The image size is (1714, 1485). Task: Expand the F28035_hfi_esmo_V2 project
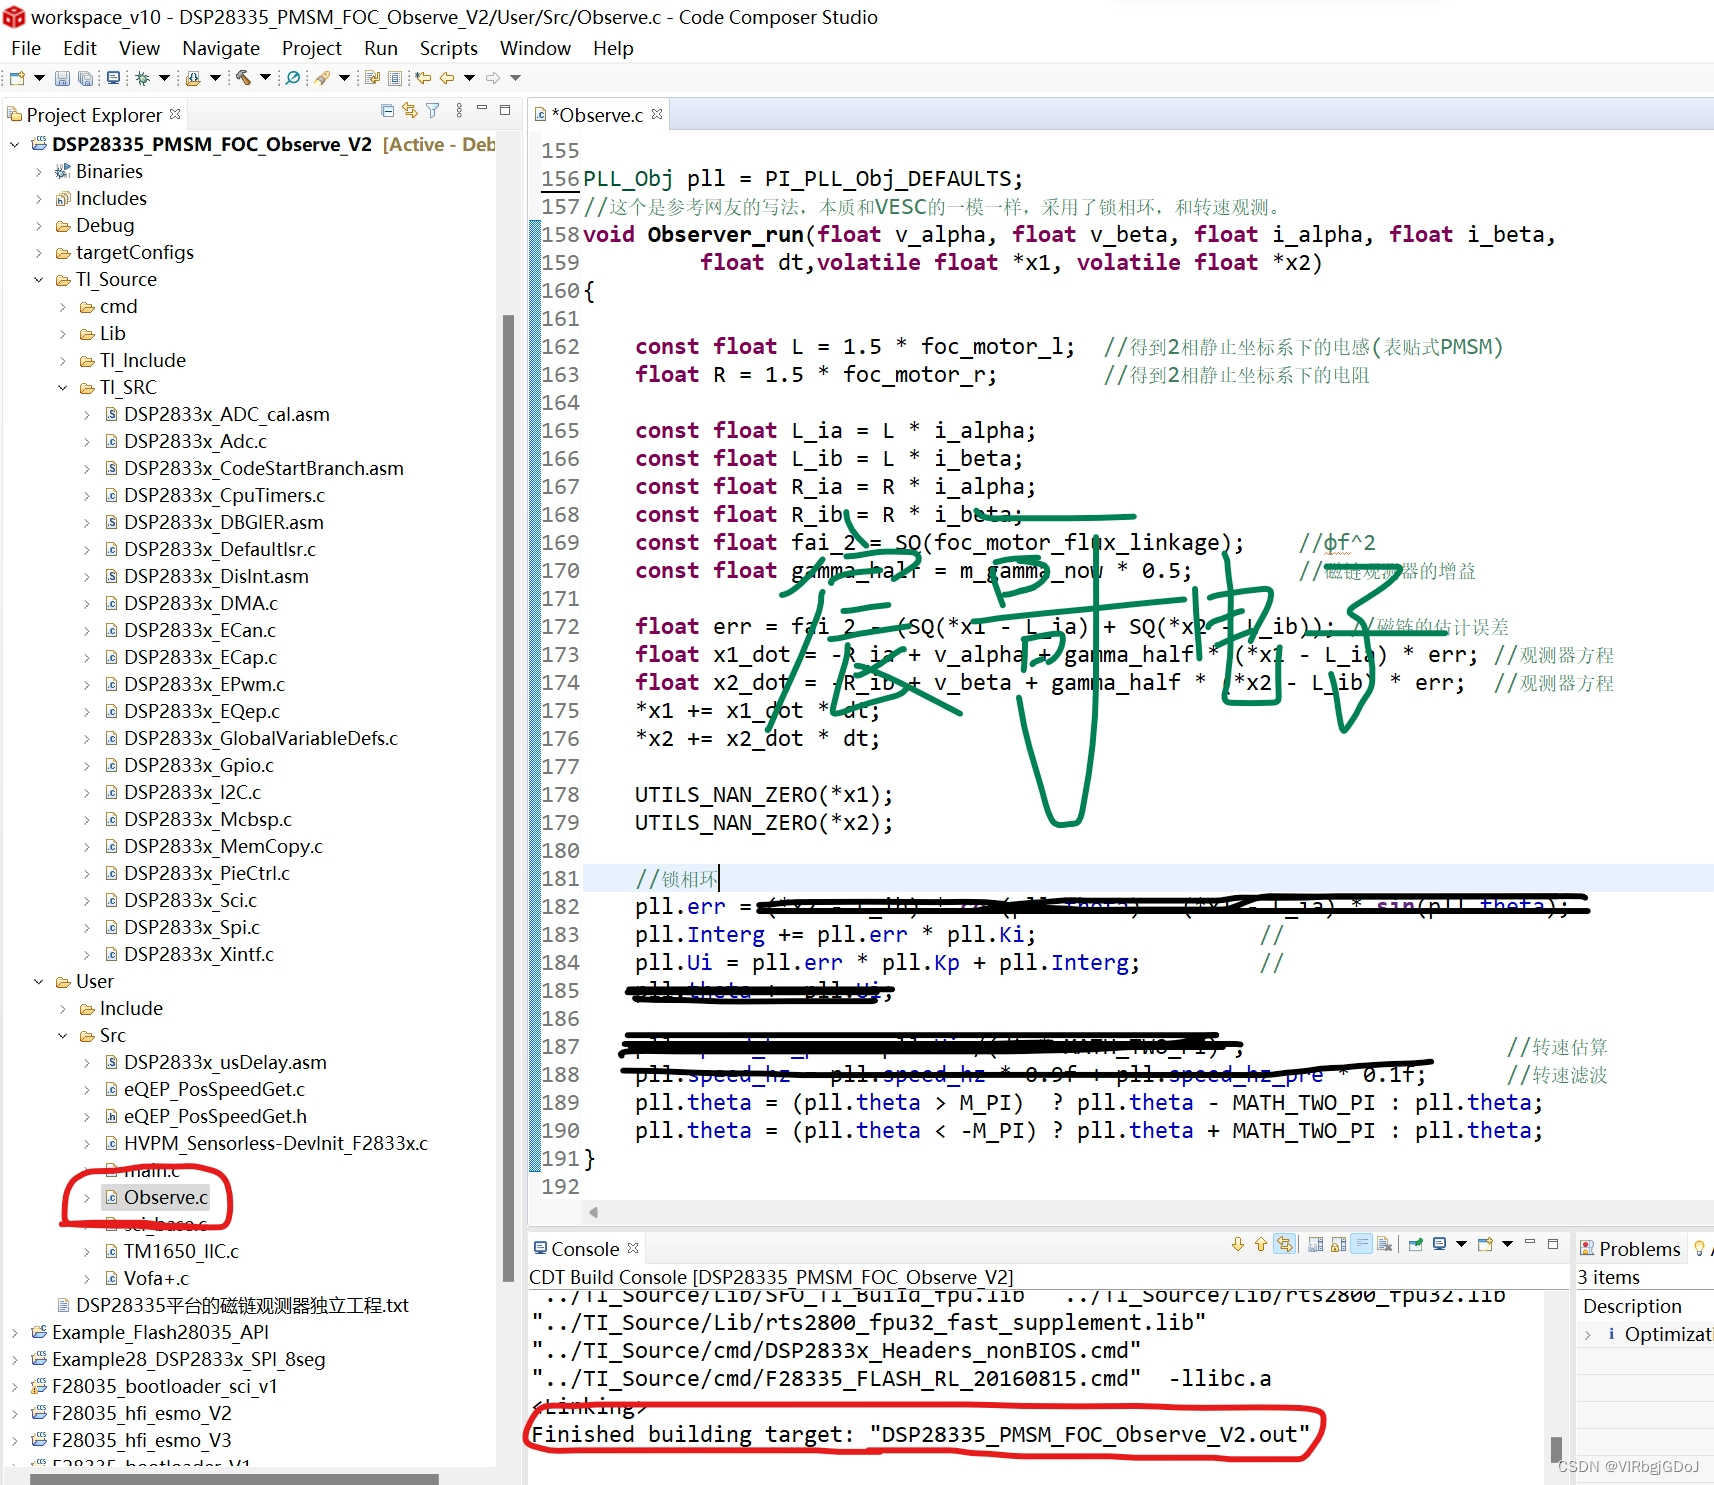point(15,1414)
